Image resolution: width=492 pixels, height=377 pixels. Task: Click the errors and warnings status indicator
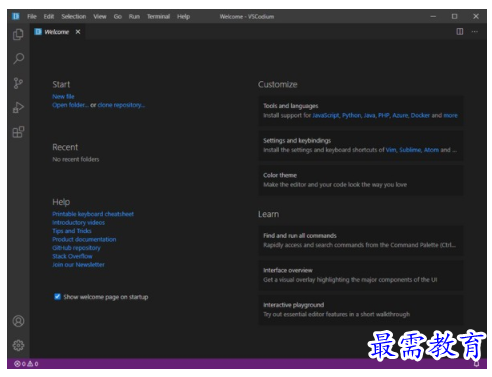pos(26,364)
